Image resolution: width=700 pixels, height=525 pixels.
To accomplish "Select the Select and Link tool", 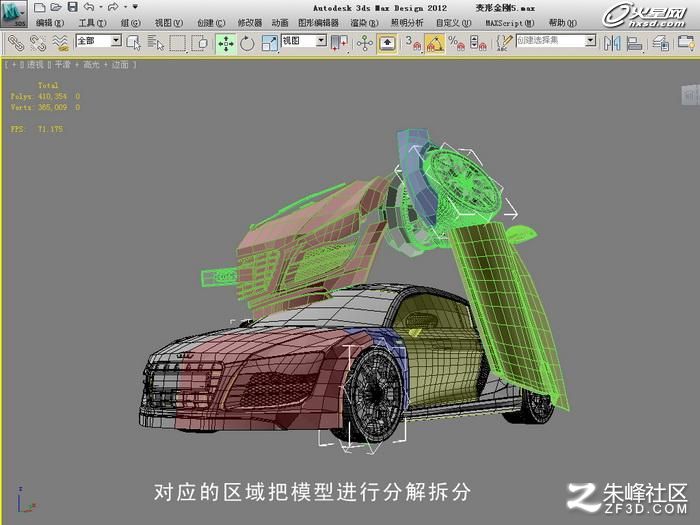I will [16, 43].
